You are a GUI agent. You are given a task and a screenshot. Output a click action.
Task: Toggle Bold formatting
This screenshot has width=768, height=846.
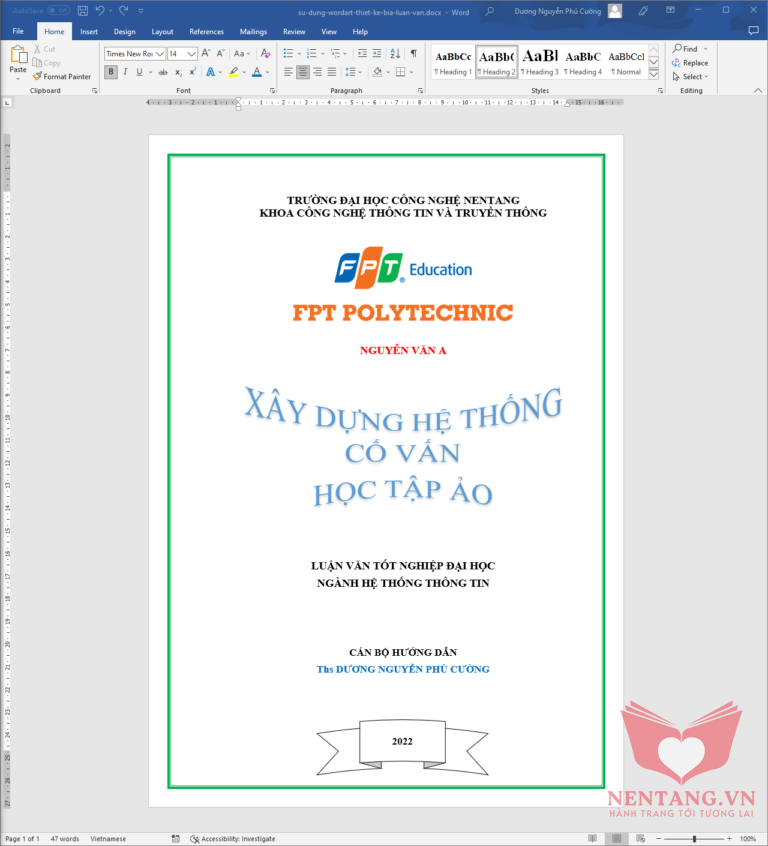coord(111,72)
